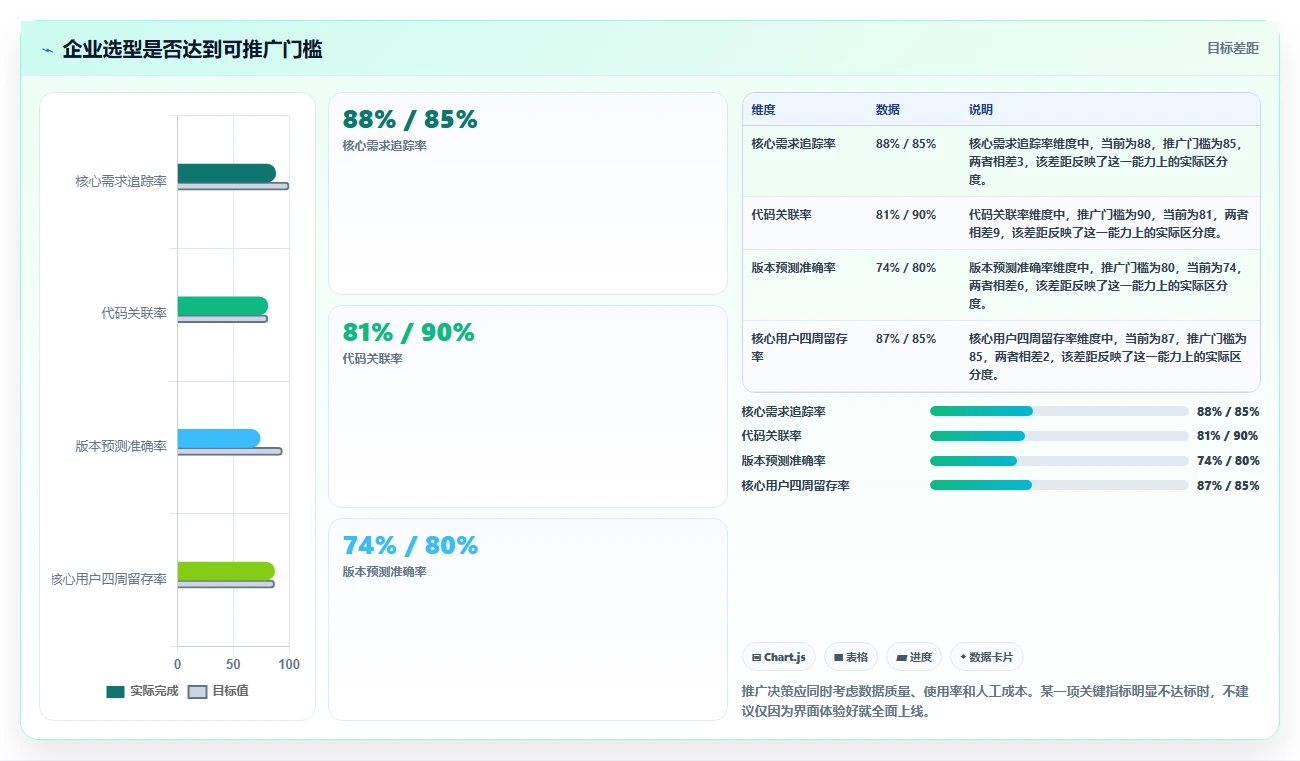Click the 表格 tag chip
The image size is (1300, 761).
click(851, 657)
